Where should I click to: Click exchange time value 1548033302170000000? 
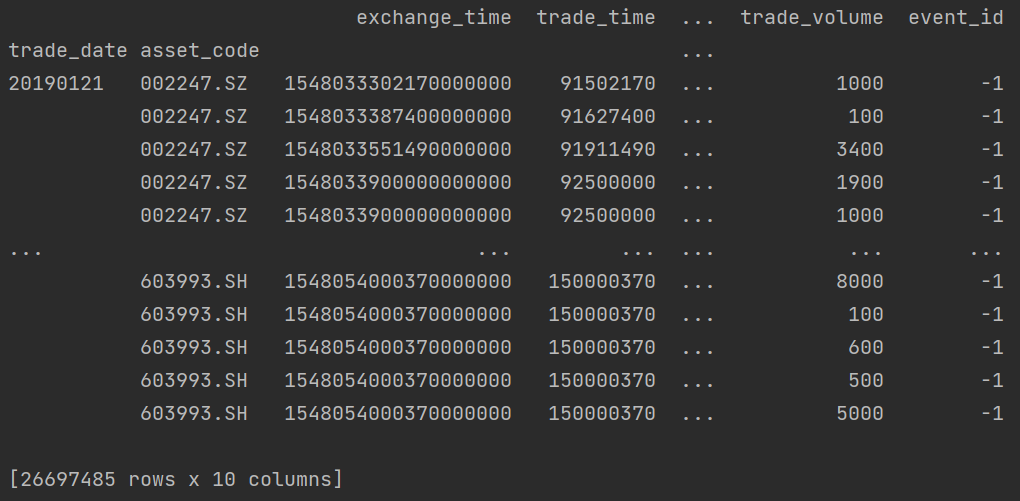pos(398,84)
